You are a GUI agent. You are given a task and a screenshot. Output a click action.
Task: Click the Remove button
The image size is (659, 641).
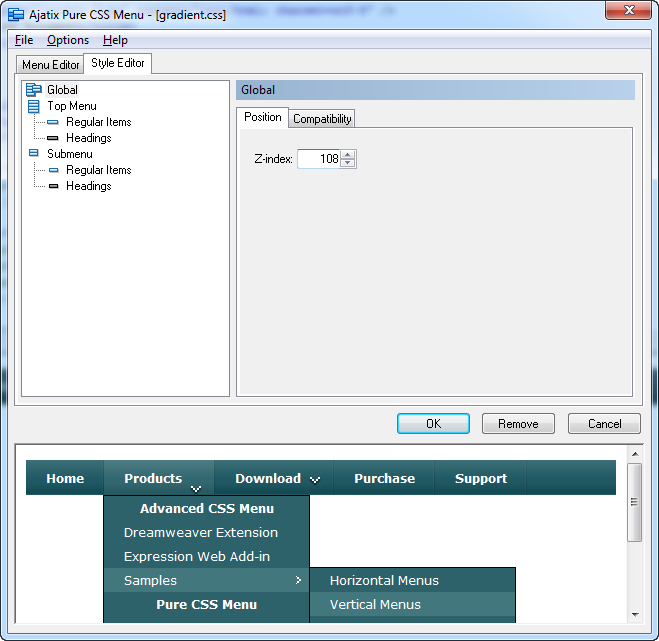click(518, 423)
